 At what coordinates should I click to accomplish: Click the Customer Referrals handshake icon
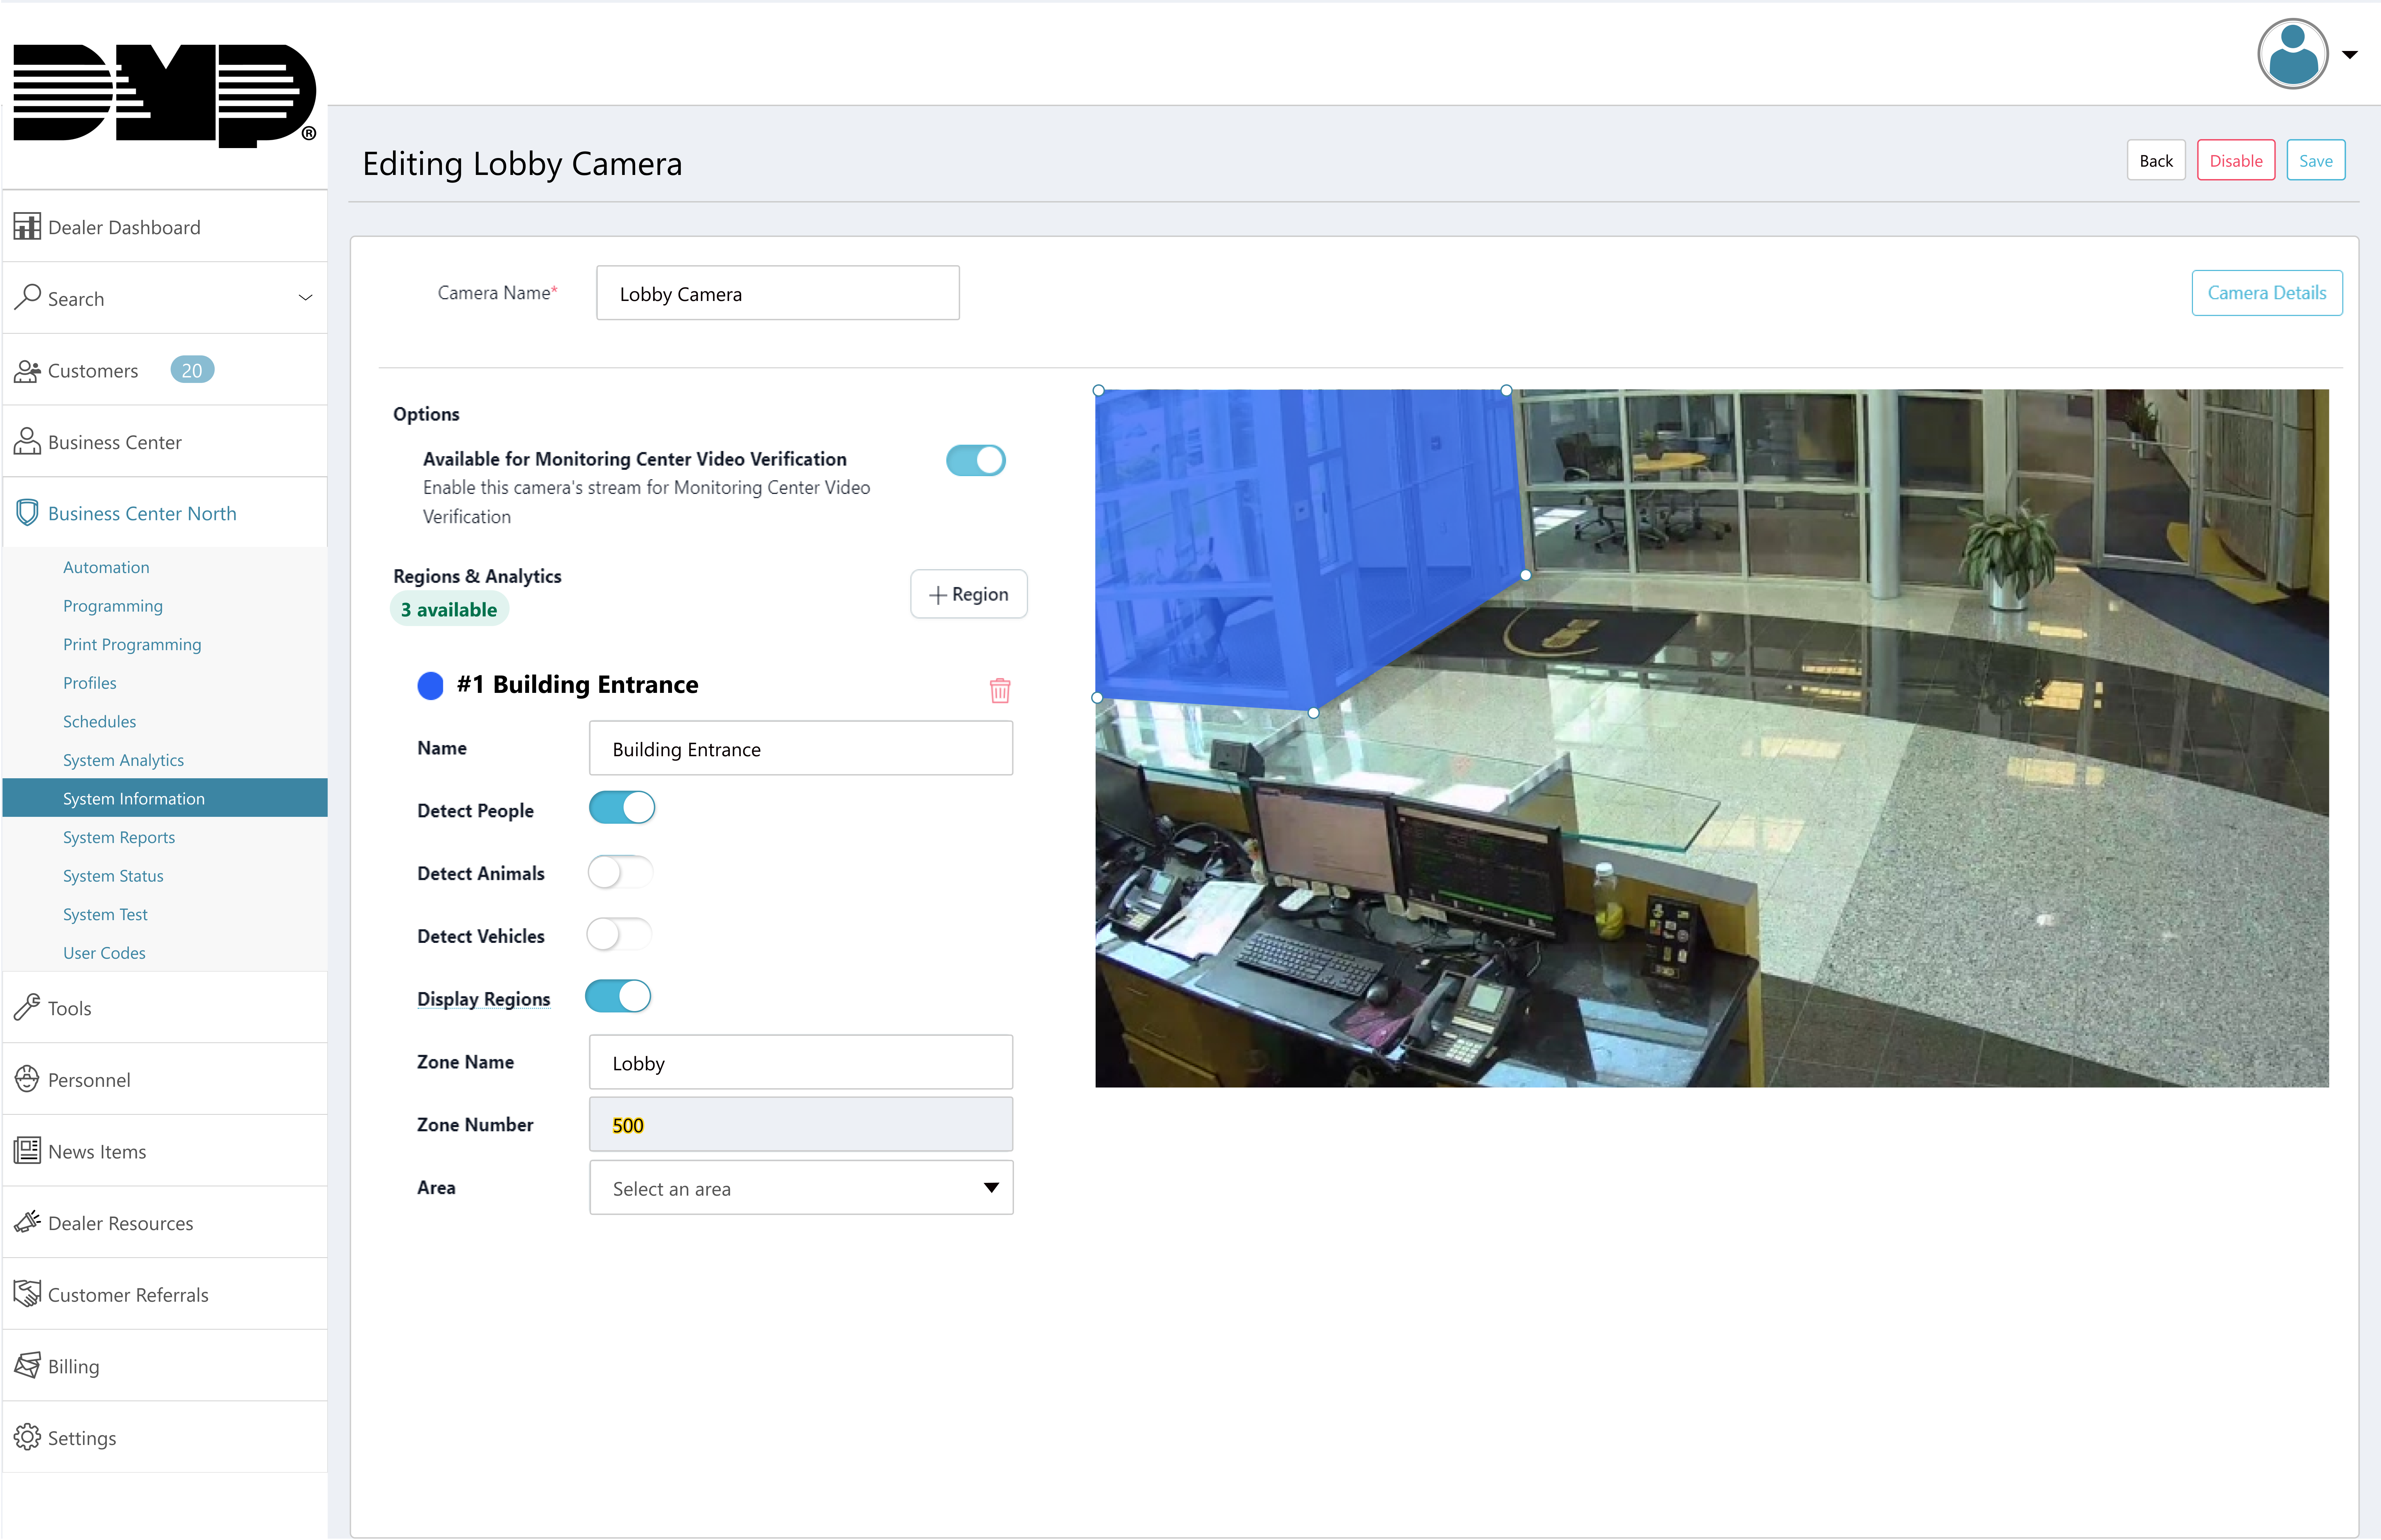click(27, 1293)
